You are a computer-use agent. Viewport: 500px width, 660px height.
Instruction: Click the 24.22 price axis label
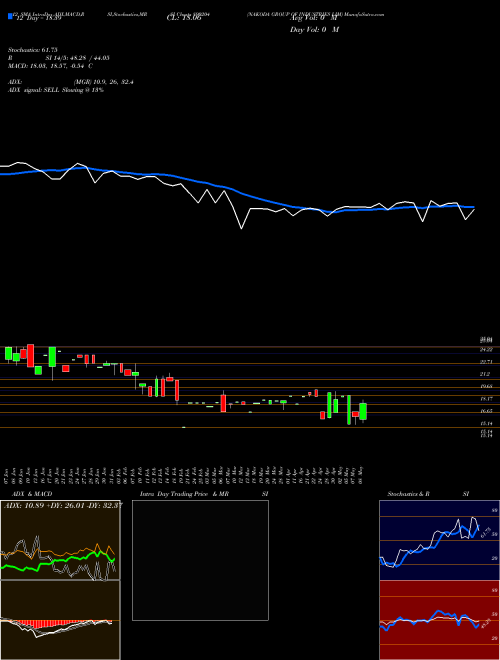pyautogui.click(x=487, y=350)
